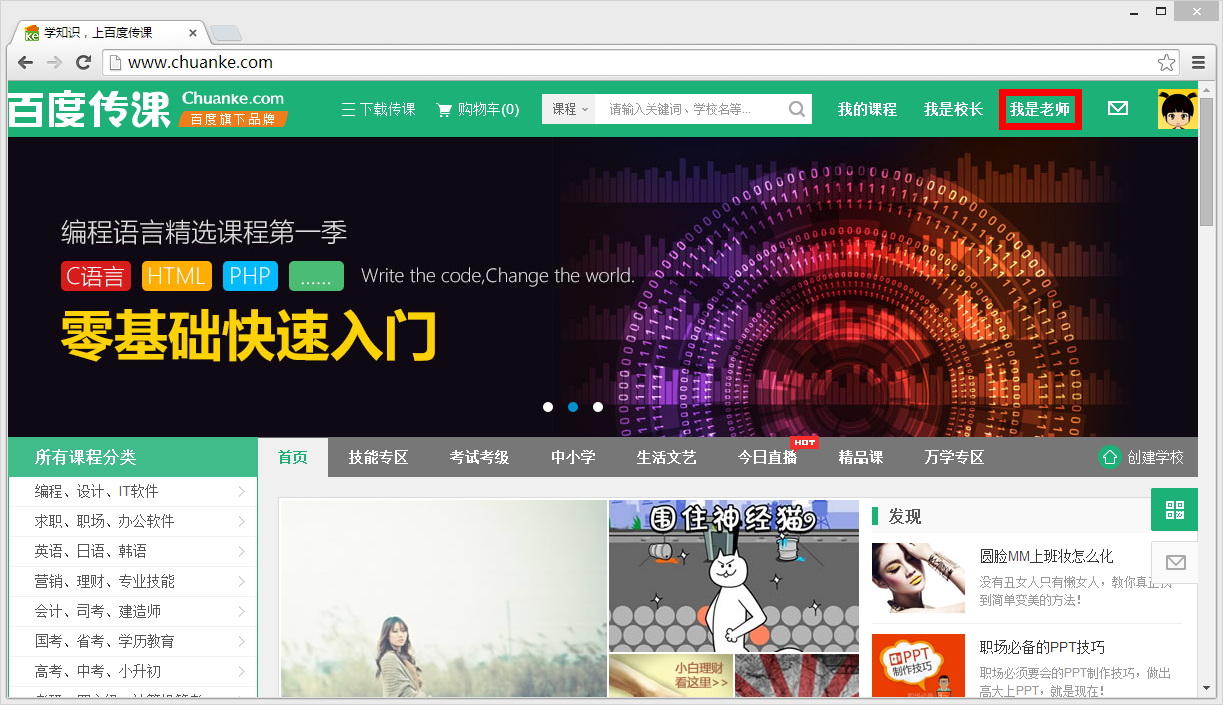The height and width of the screenshot is (705, 1223).
Task: Open the shopping cart 购物车
Action: coord(477,109)
